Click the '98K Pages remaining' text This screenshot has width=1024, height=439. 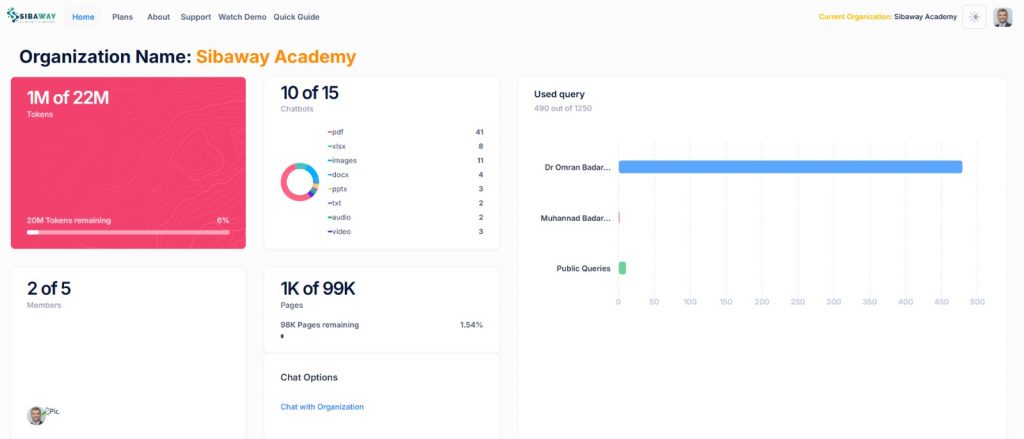point(319,325)
